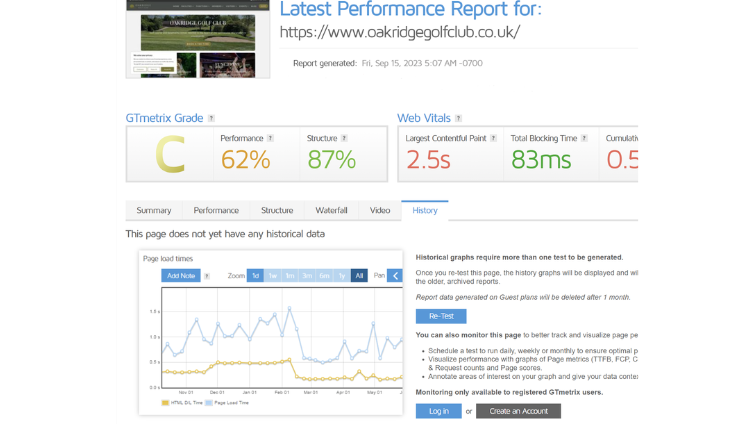Viewport: 755px width, 424px height.
Task: Switch to the Summary tab
Action: coord(154,210)
